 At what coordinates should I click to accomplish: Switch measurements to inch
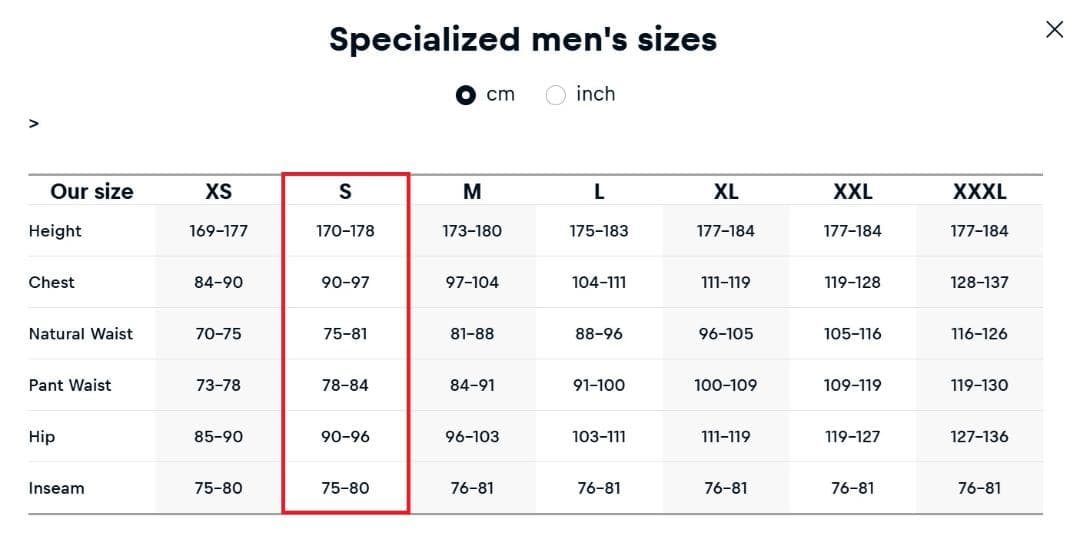tap(556, 95)
